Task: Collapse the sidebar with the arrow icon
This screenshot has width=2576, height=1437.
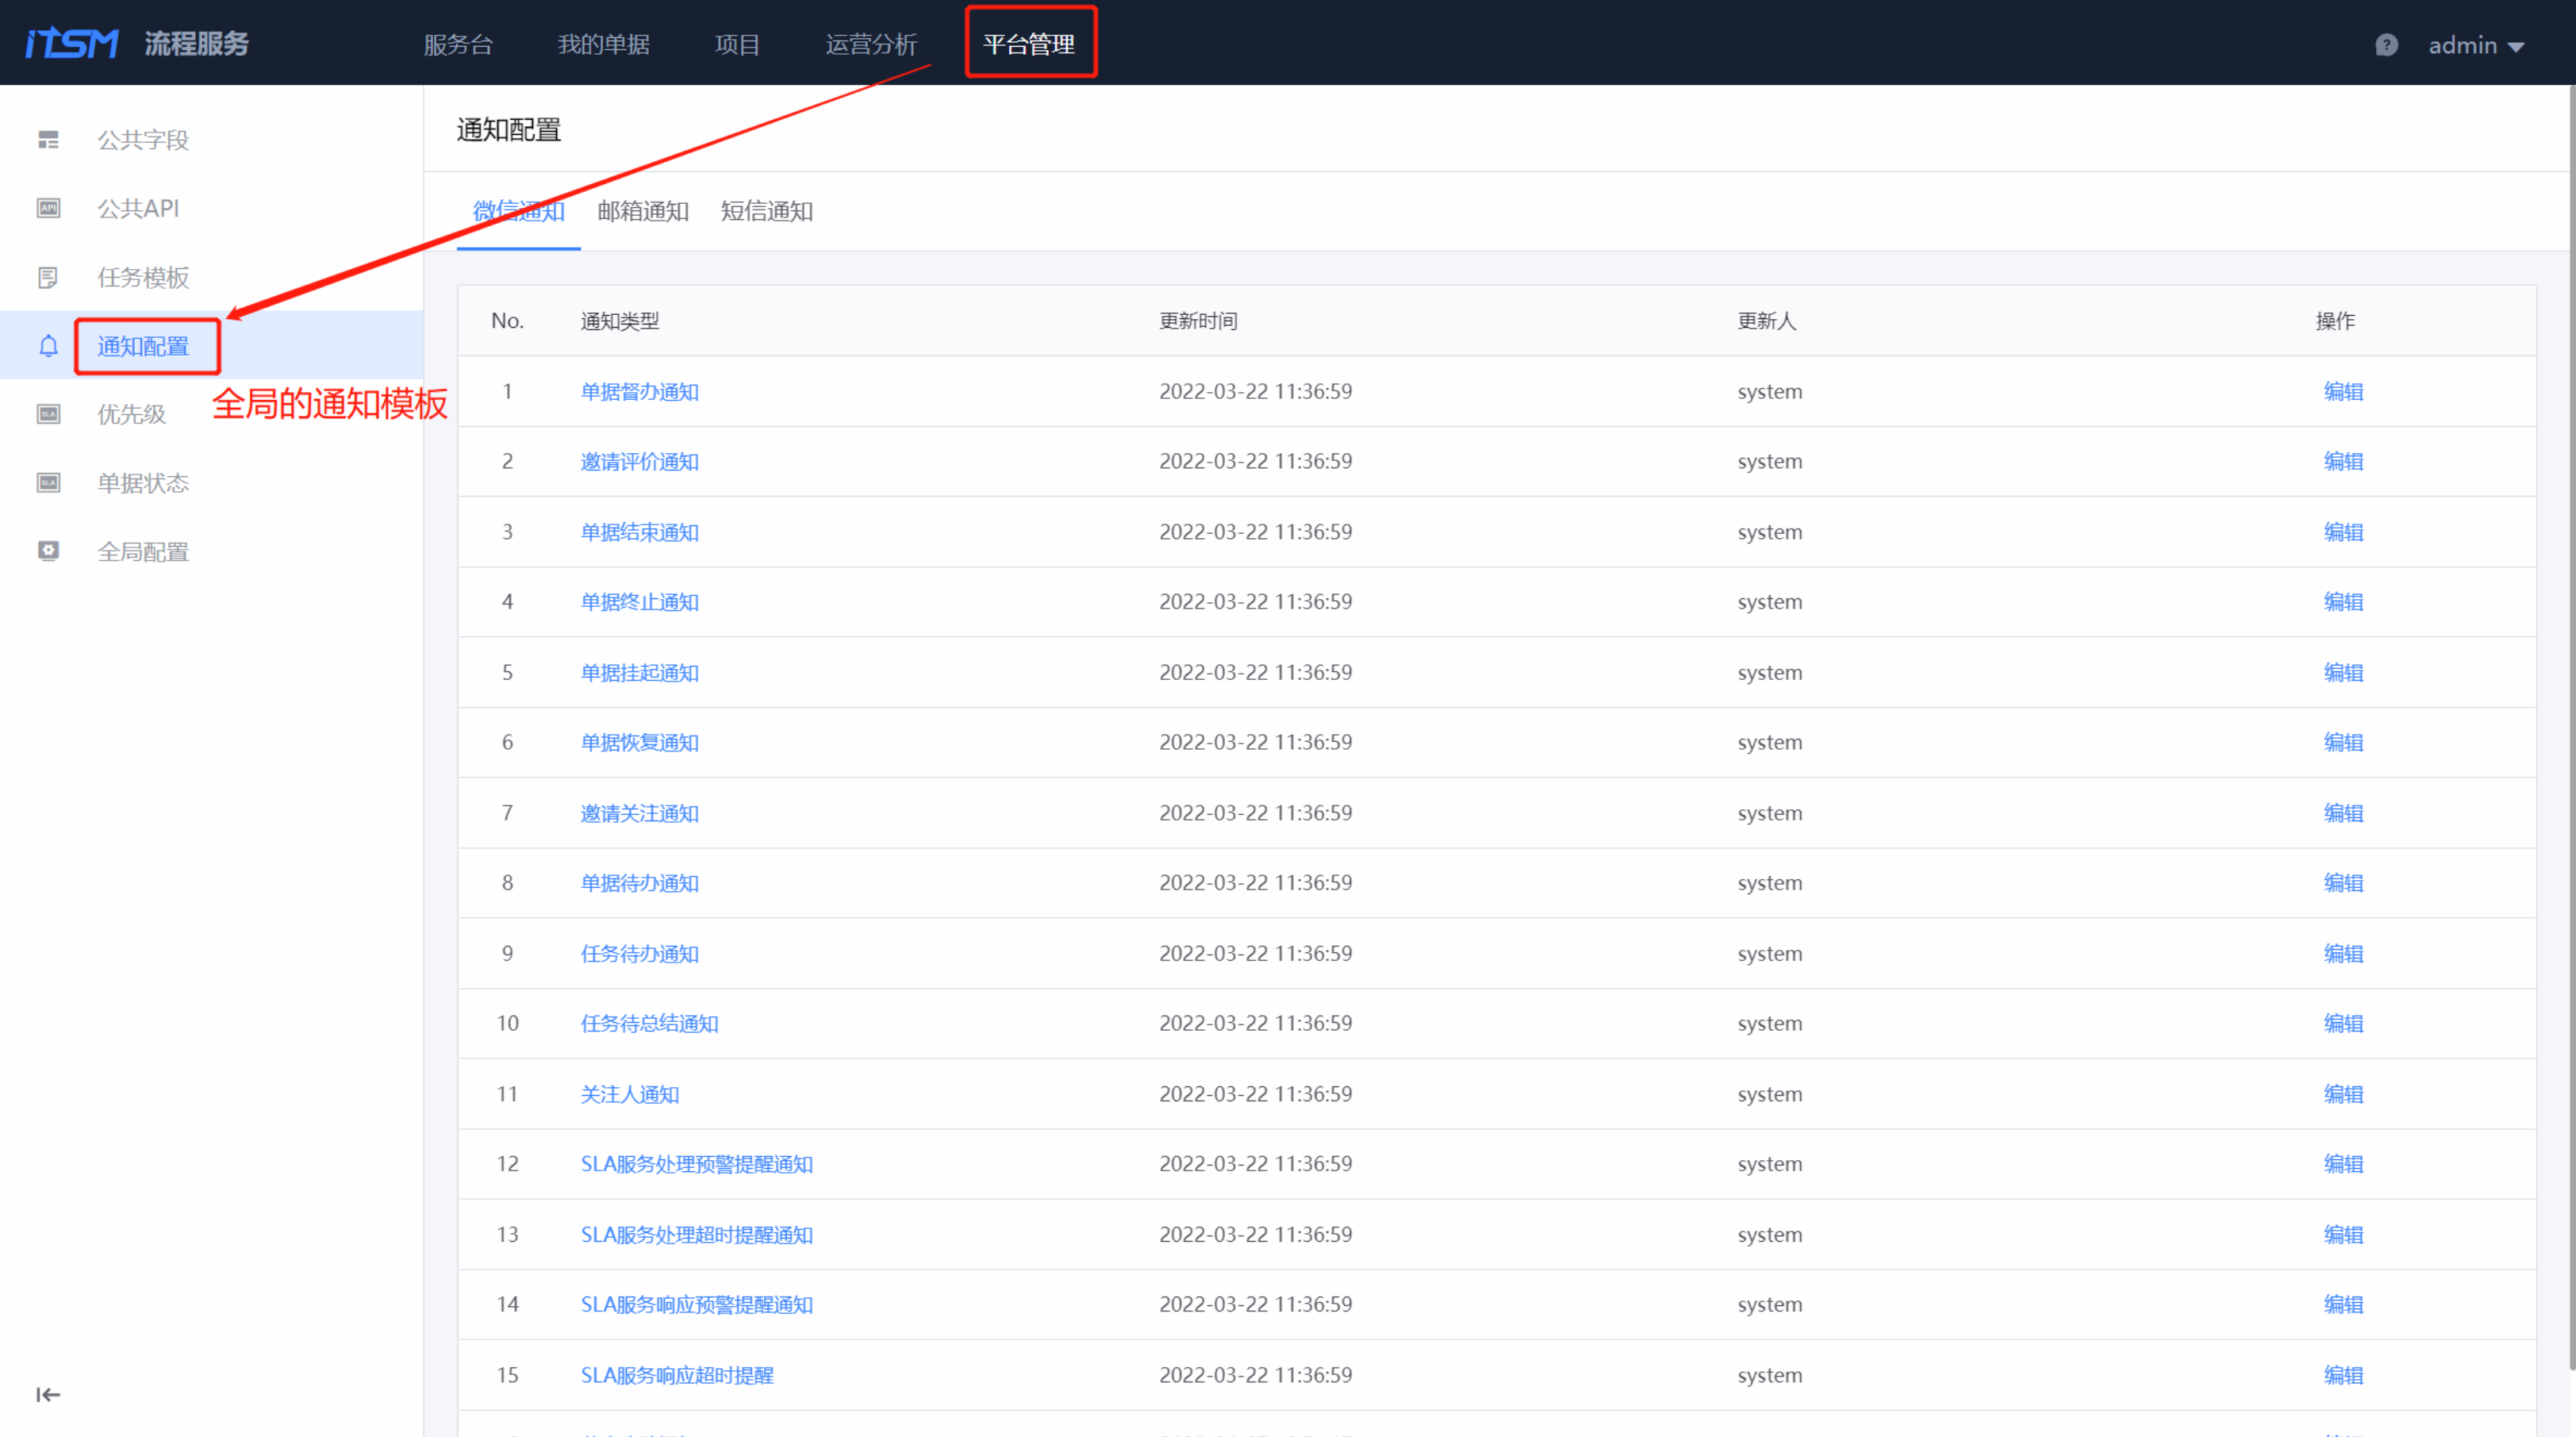Action: coord(48,1394)
